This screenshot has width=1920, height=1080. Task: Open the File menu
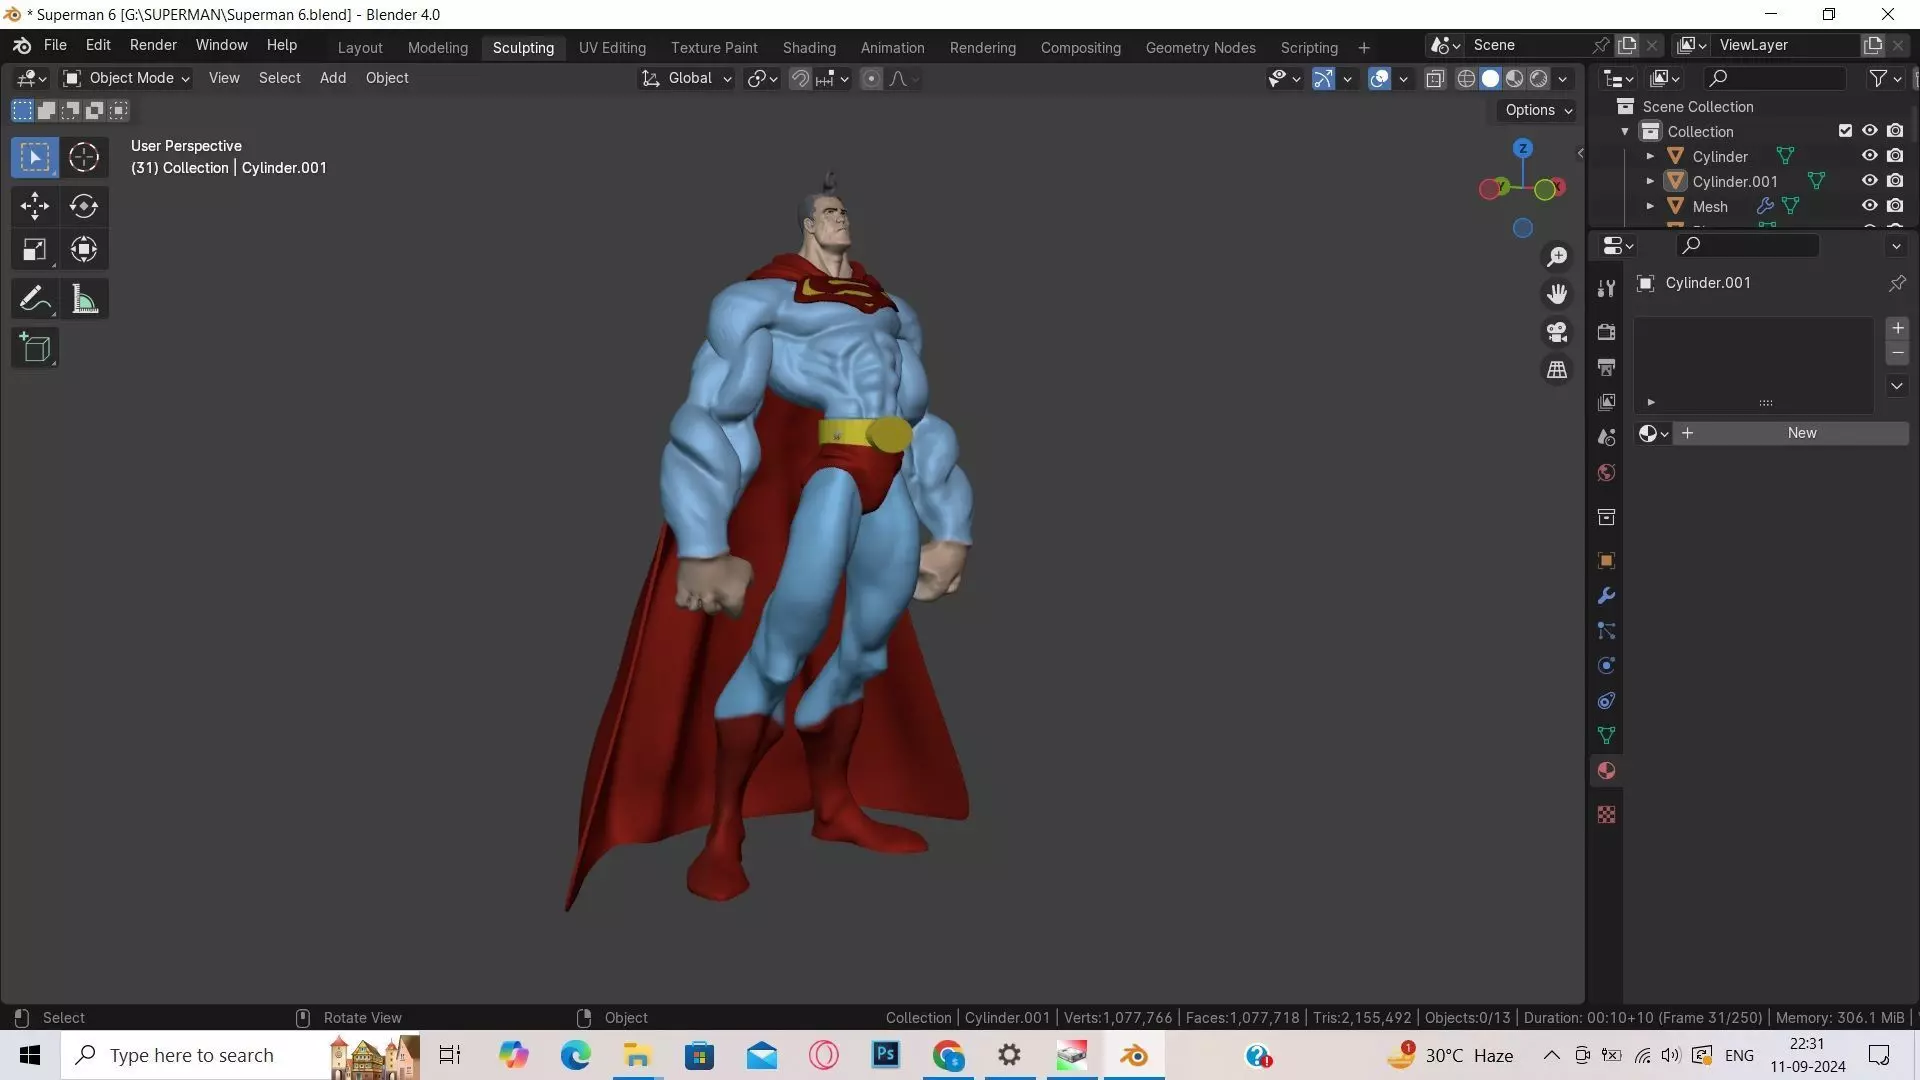[x=55, y=45]
